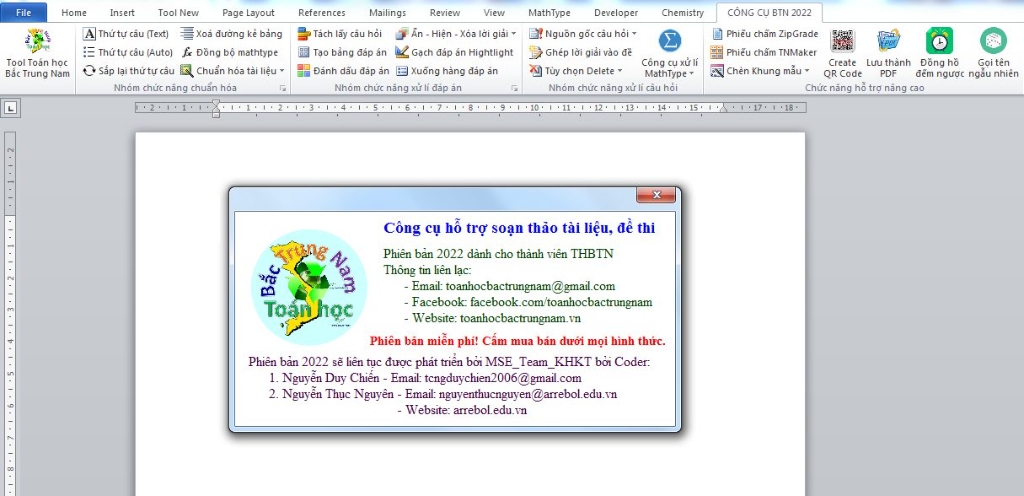This screenshot has height=496, width=1024.
Task: Switch to the Chemistry tab
Action: click(682, 12)
